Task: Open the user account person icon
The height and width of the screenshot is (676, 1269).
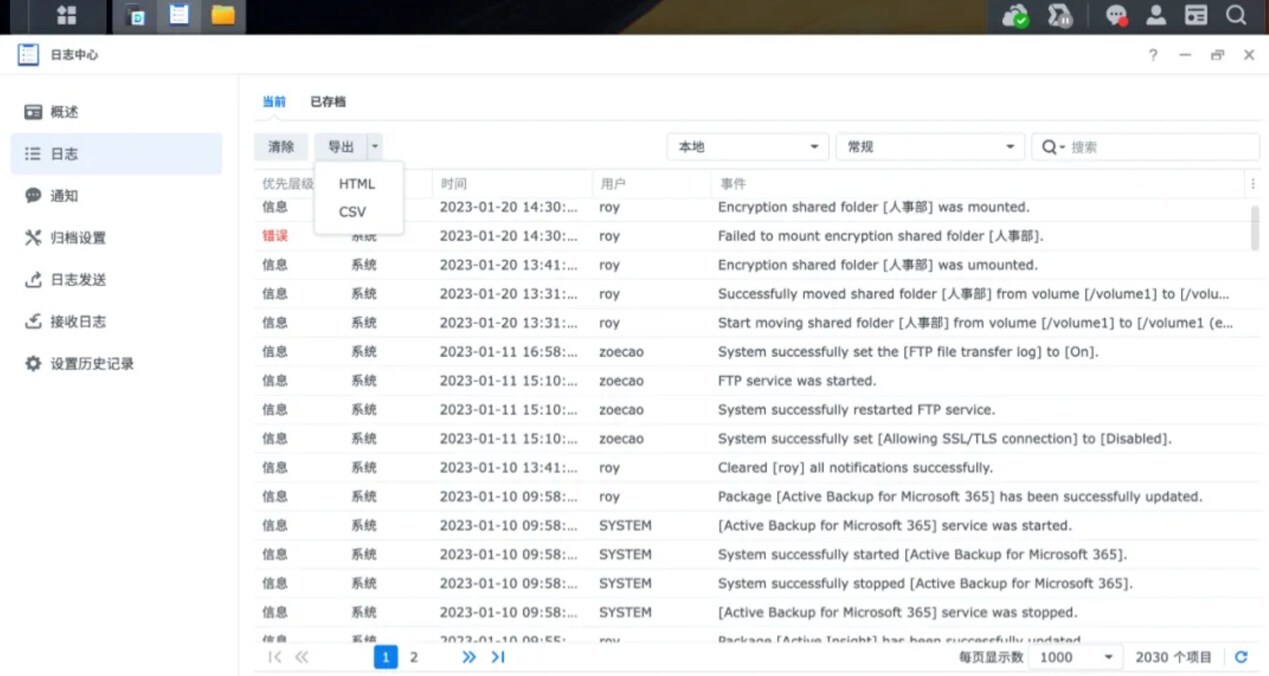Action: click(1156, 15)
